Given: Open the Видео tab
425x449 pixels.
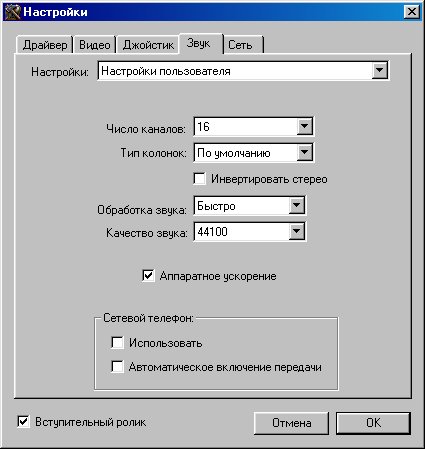Looking at the screenshot, I should coord(95,45).
